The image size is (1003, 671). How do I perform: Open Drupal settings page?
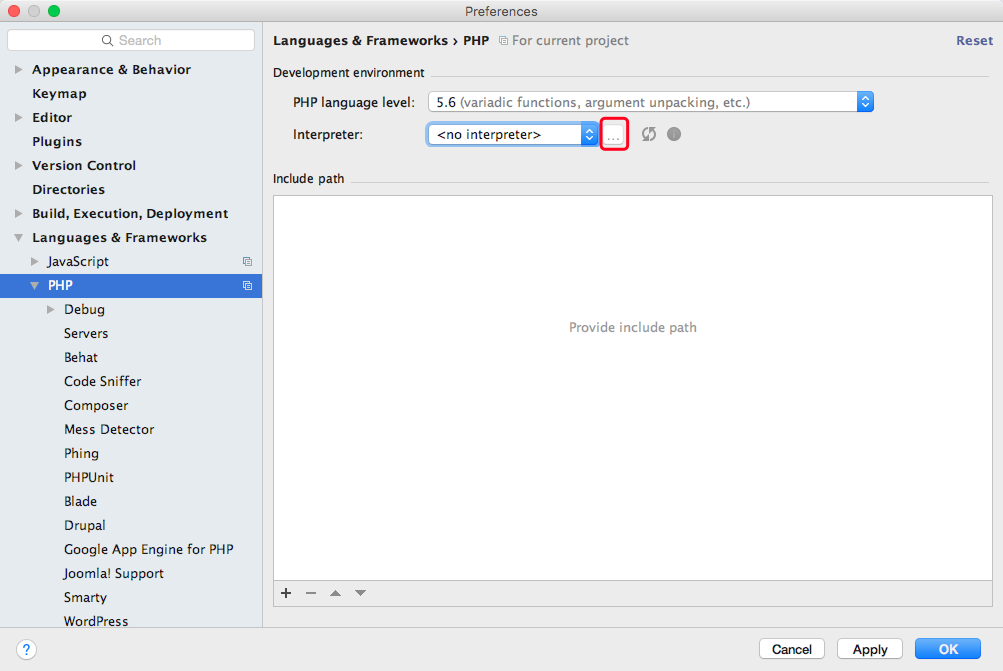[x=84, y=525]
